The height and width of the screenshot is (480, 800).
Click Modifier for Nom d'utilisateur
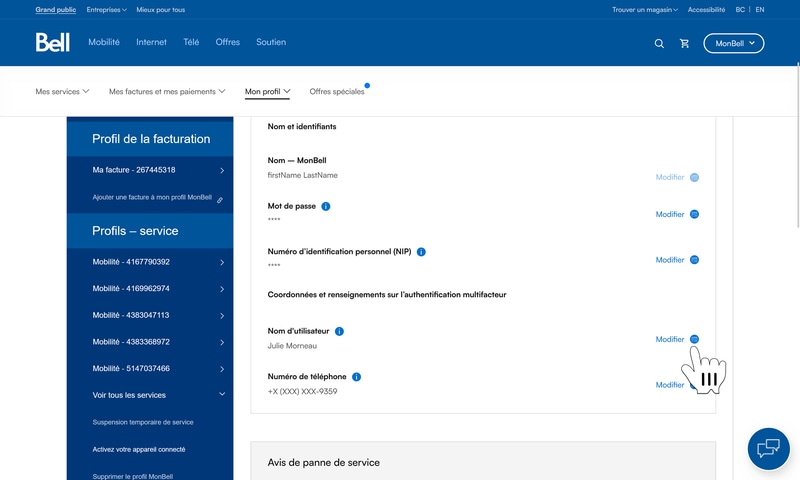670,340
